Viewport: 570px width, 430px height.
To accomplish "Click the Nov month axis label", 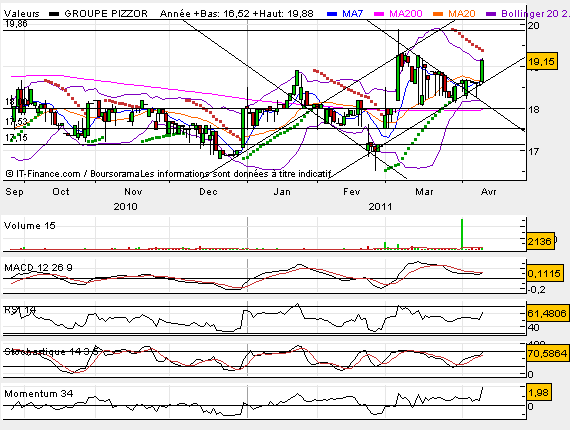I will point(133,192).
